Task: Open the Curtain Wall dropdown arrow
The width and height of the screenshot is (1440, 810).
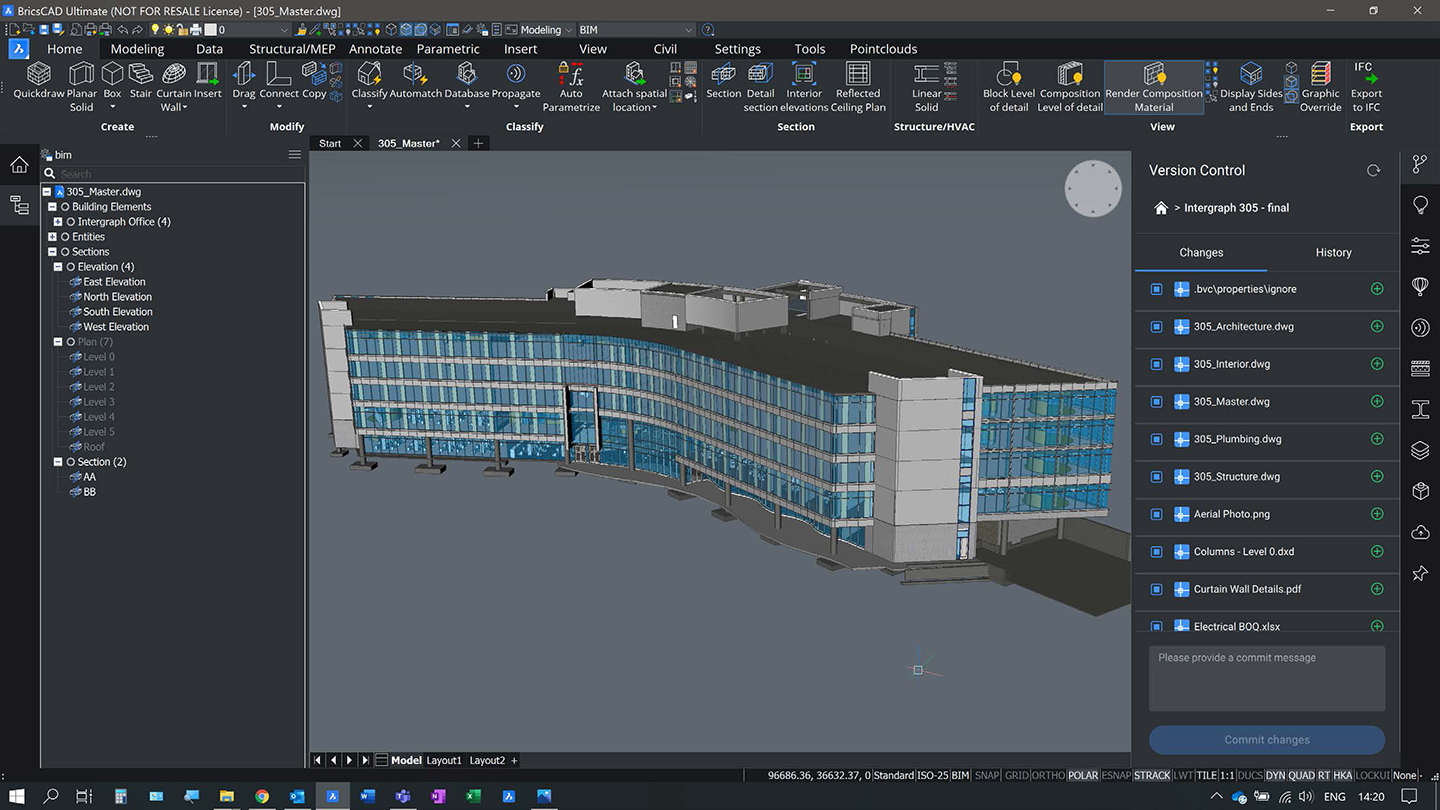Action: pos(185,108)
